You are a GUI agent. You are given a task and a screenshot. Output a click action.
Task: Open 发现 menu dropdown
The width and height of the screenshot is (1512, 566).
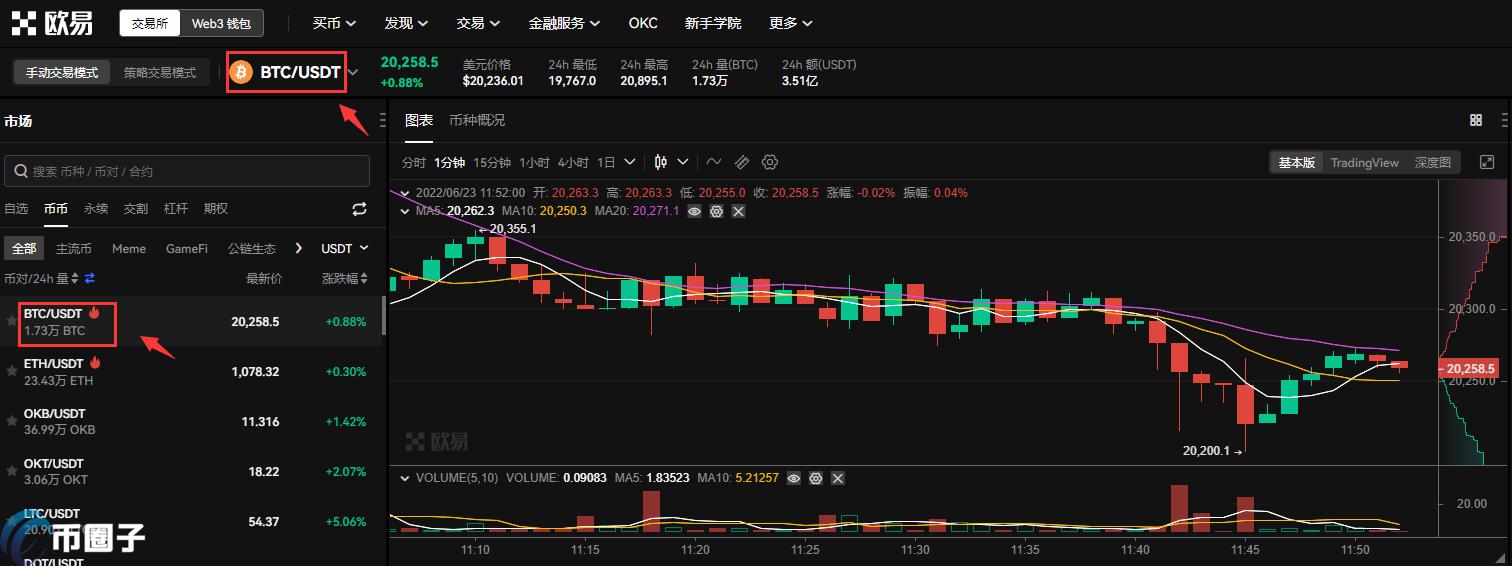coord(406,23)
